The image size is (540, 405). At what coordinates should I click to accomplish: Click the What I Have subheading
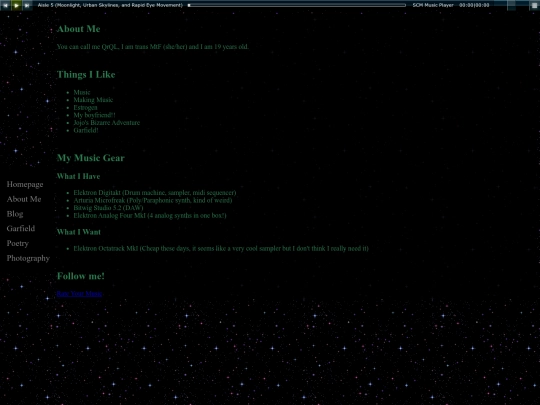[79, 176]
